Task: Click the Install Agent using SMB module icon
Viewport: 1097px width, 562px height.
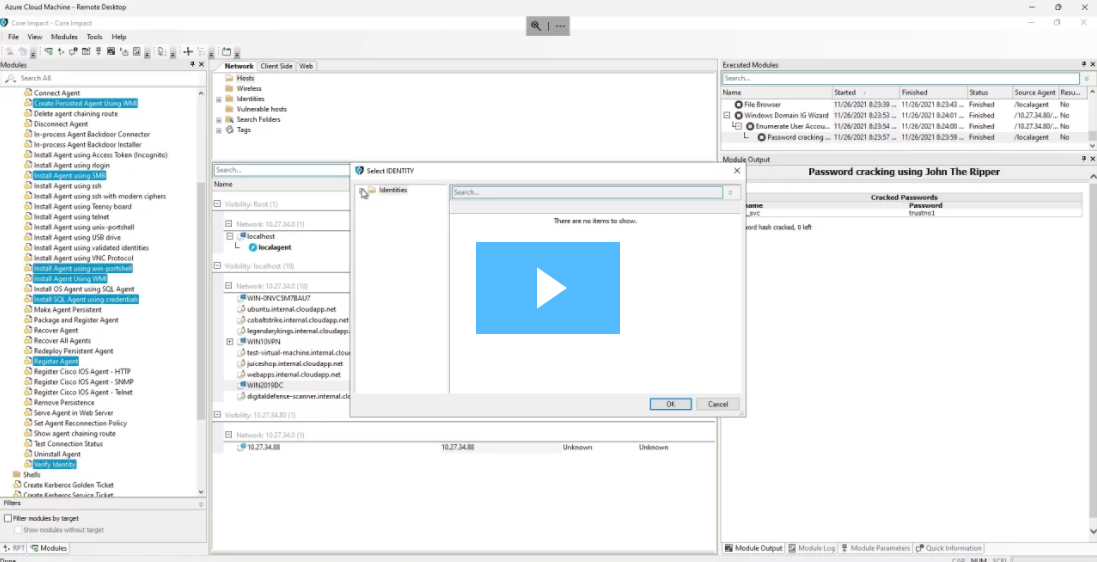Action: pyautogui.click(x=28, y=175)
